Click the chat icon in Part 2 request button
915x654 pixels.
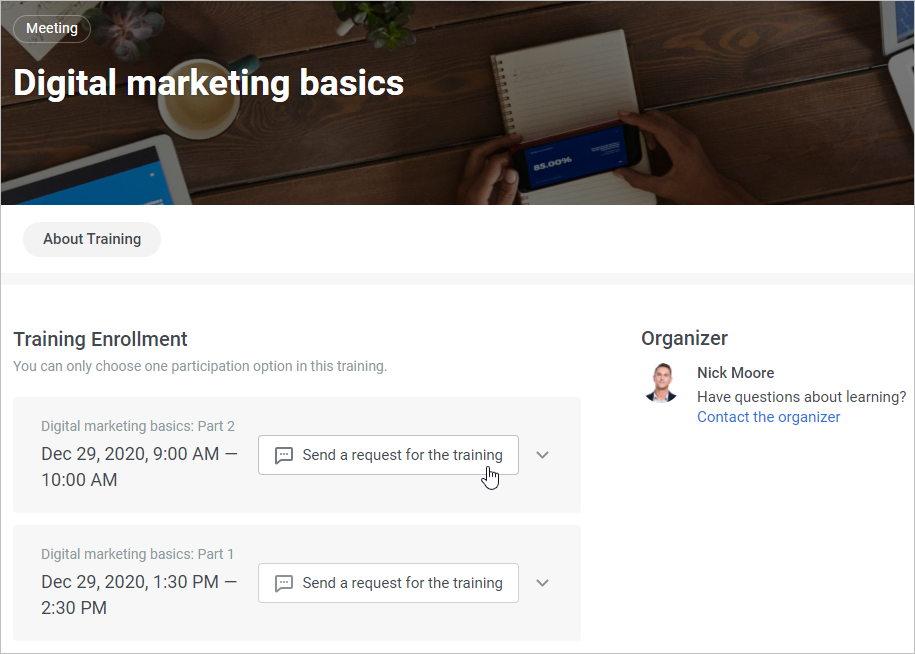pyautogui.click(x=284, y=455)
